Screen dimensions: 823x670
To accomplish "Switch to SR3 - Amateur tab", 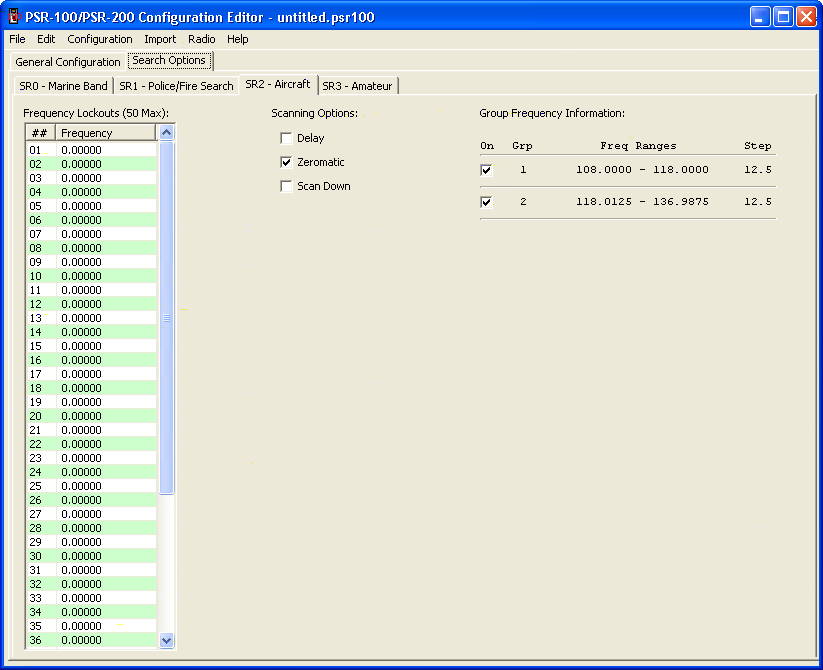I will pos(357,86).
